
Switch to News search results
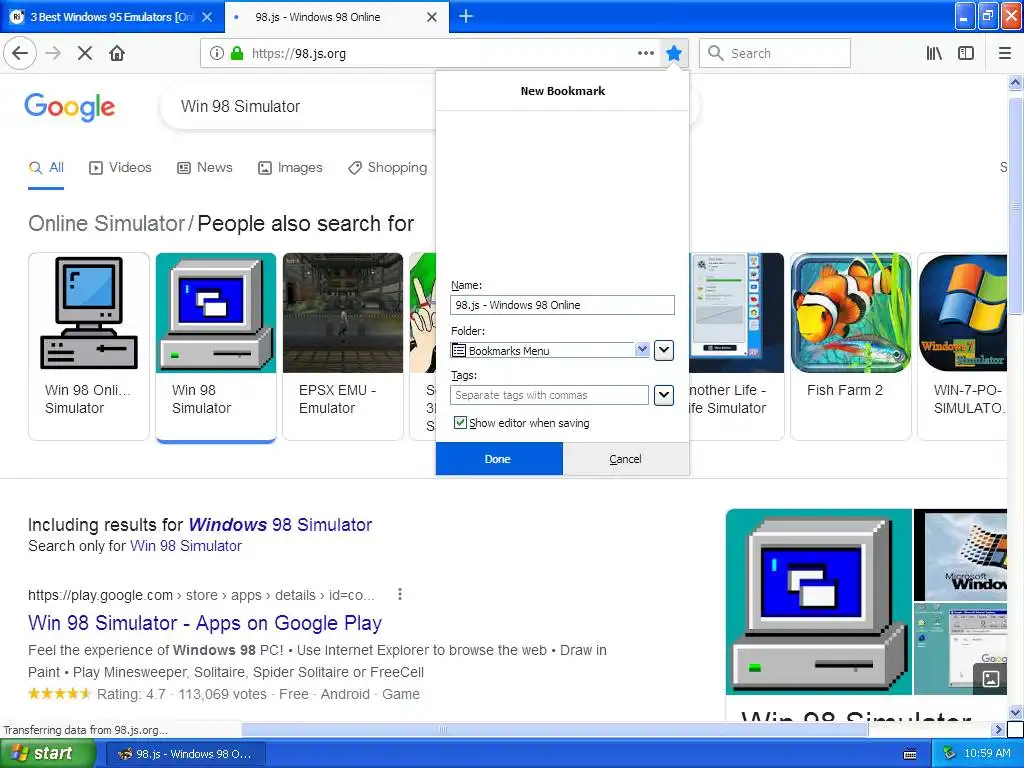point(205,168)
